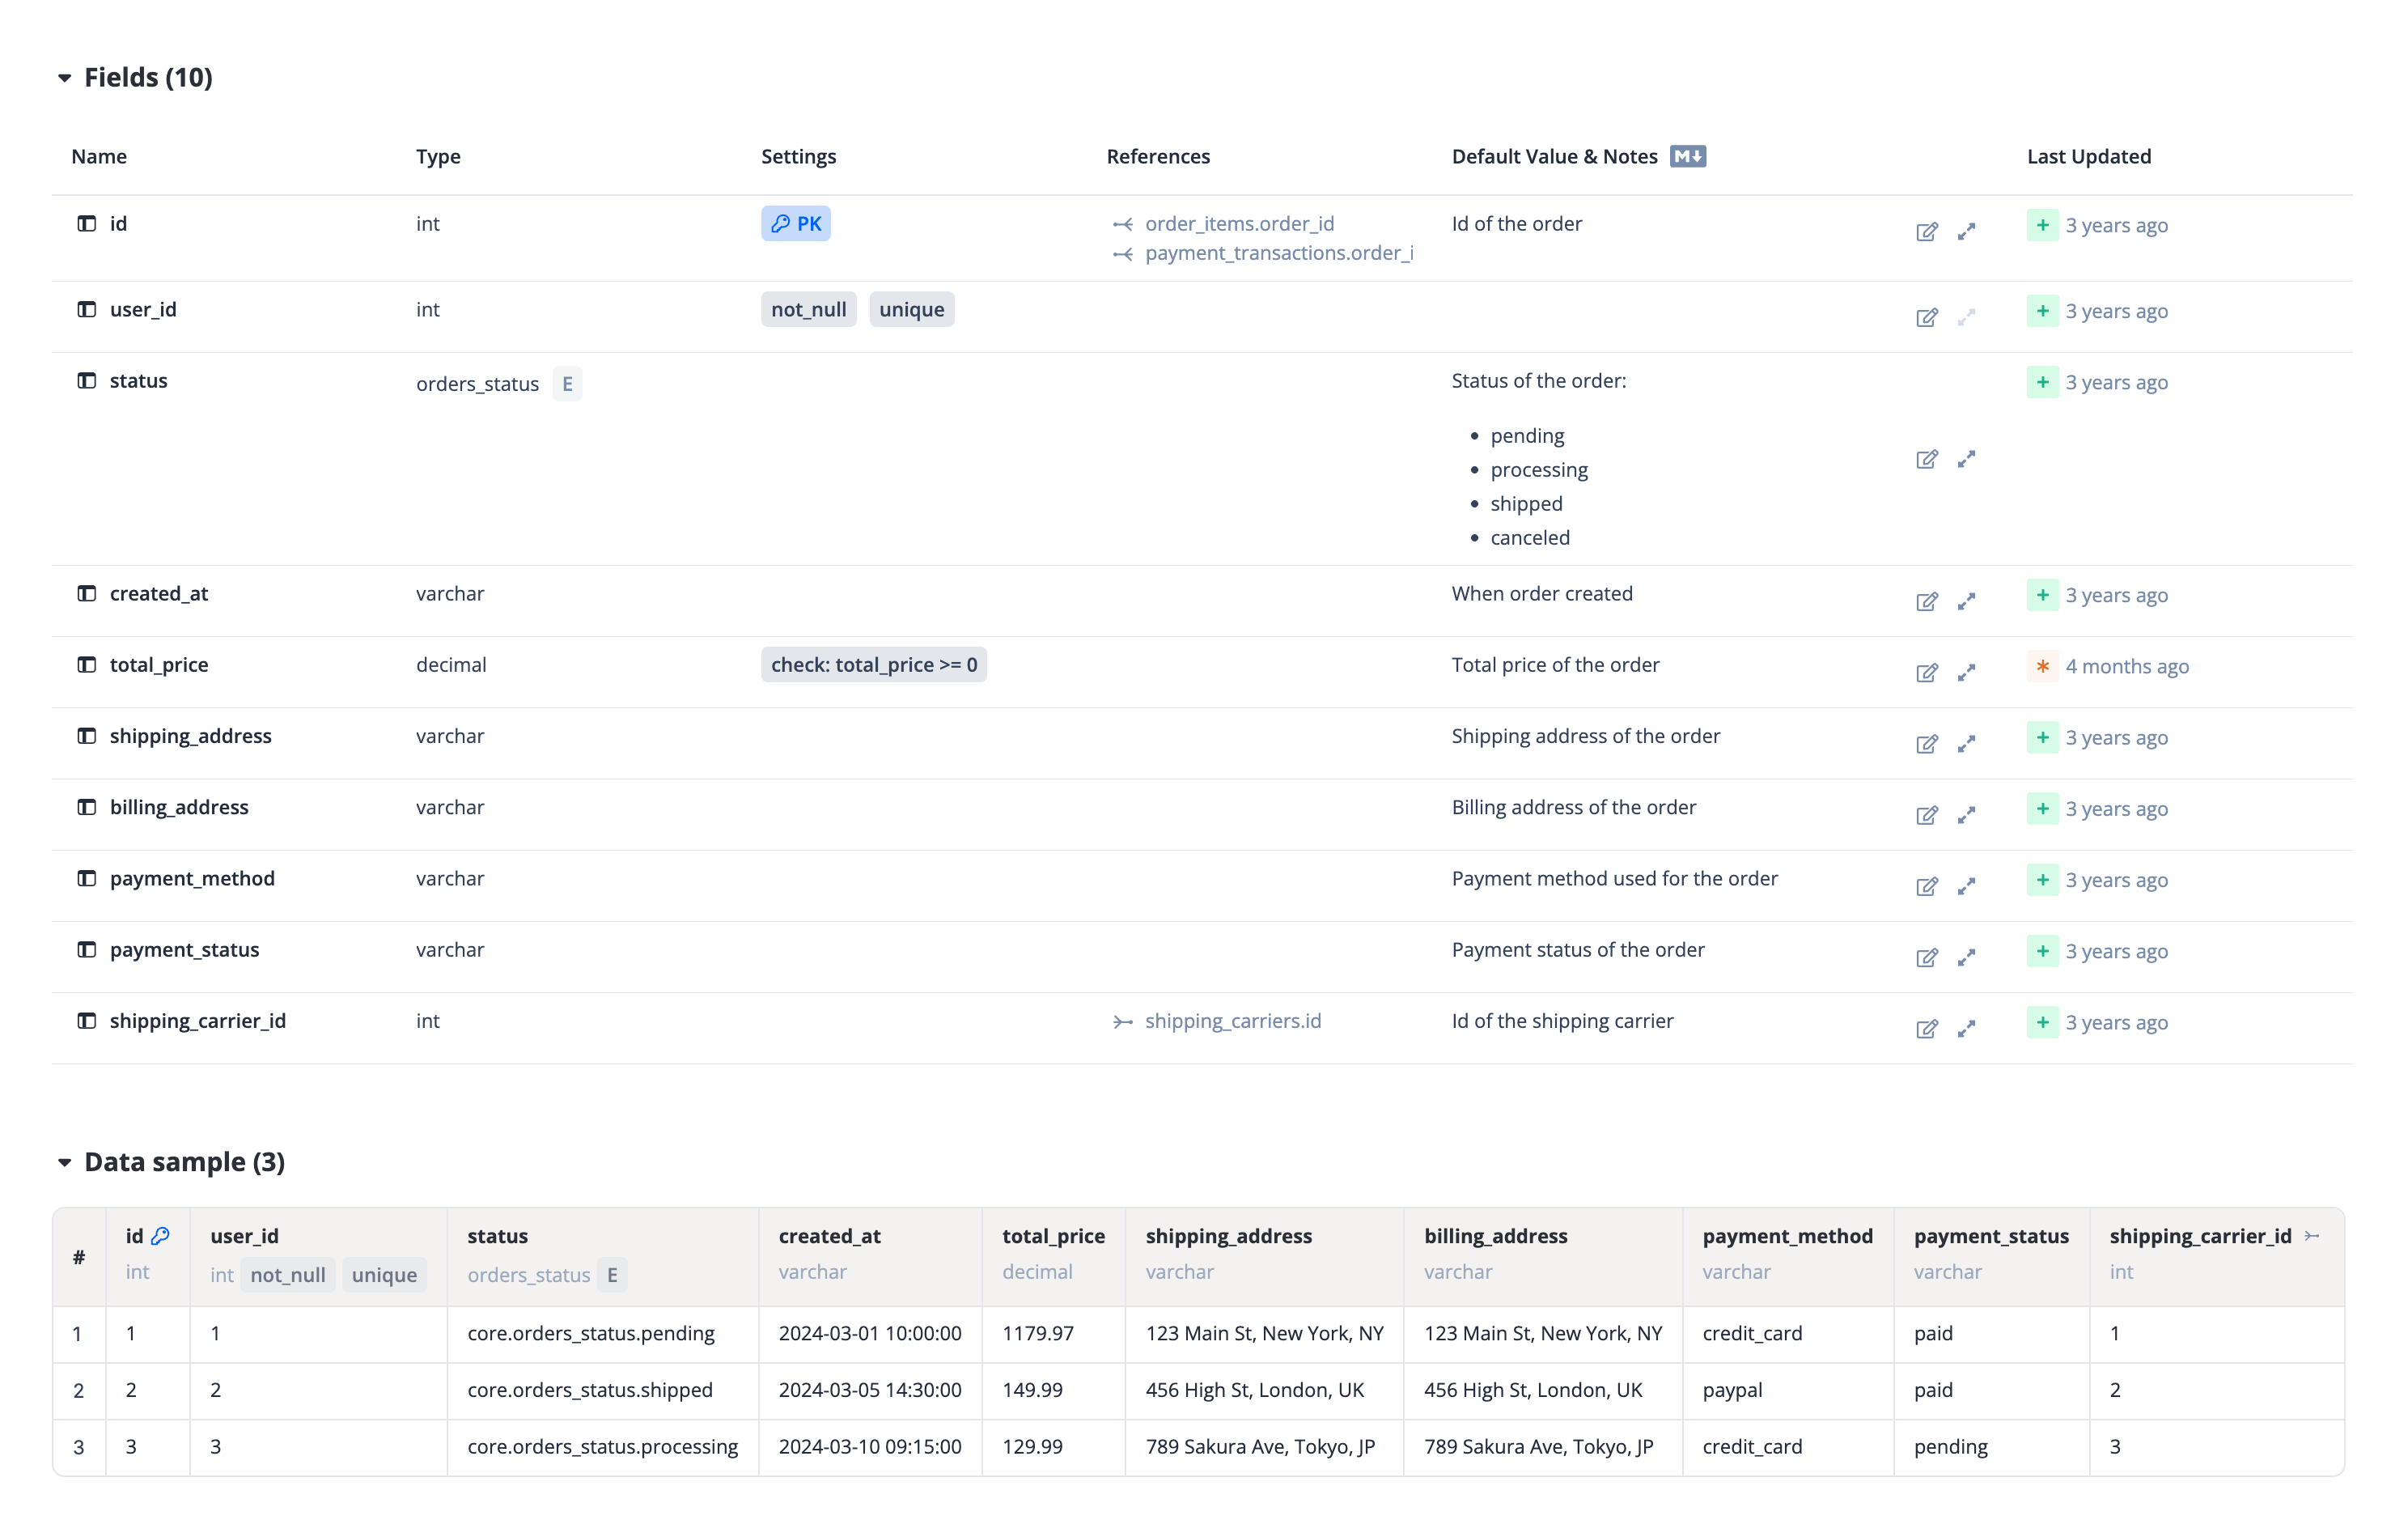Click the E enum badge on orders_status type

(567, 383)
